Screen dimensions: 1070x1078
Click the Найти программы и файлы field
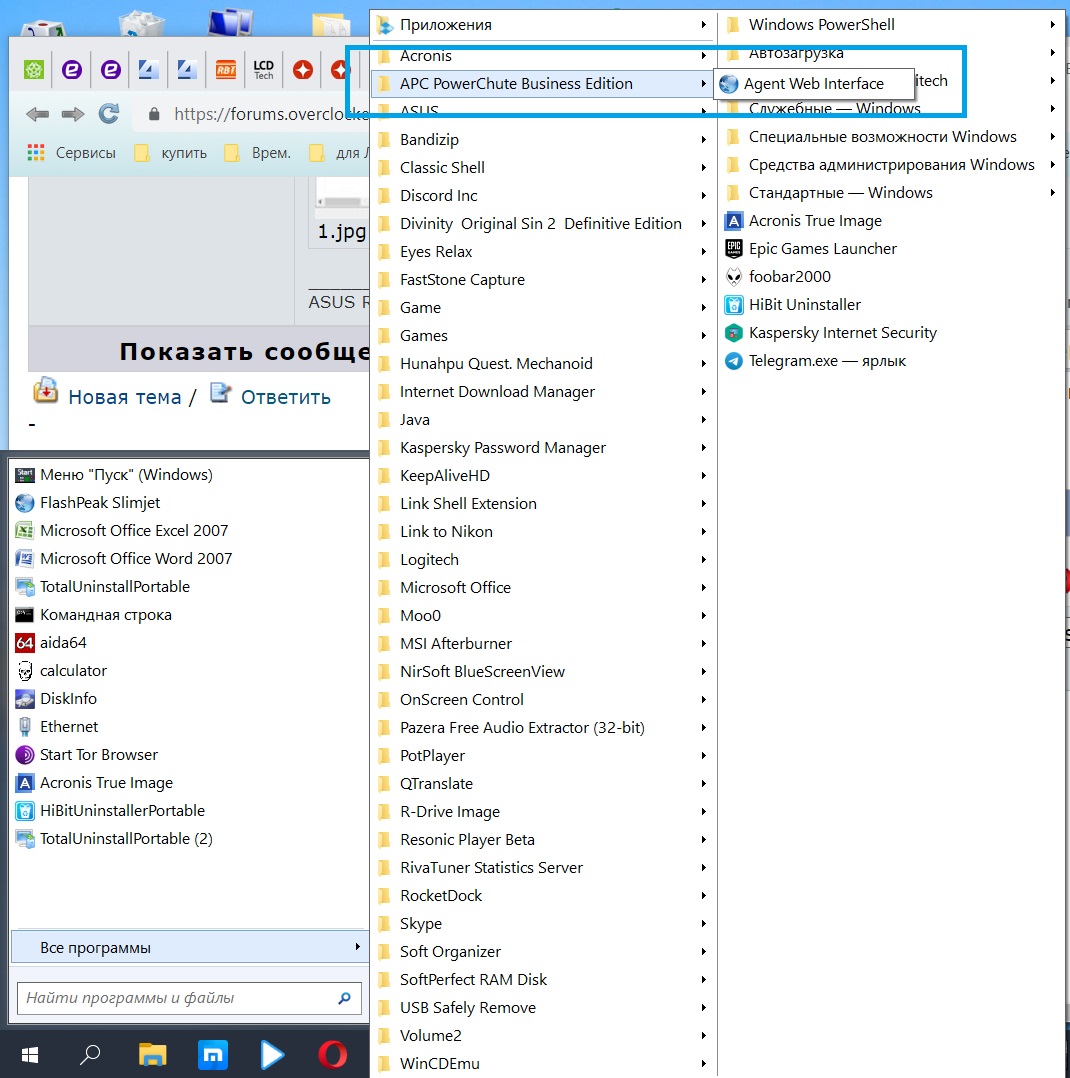pos(189,998)
